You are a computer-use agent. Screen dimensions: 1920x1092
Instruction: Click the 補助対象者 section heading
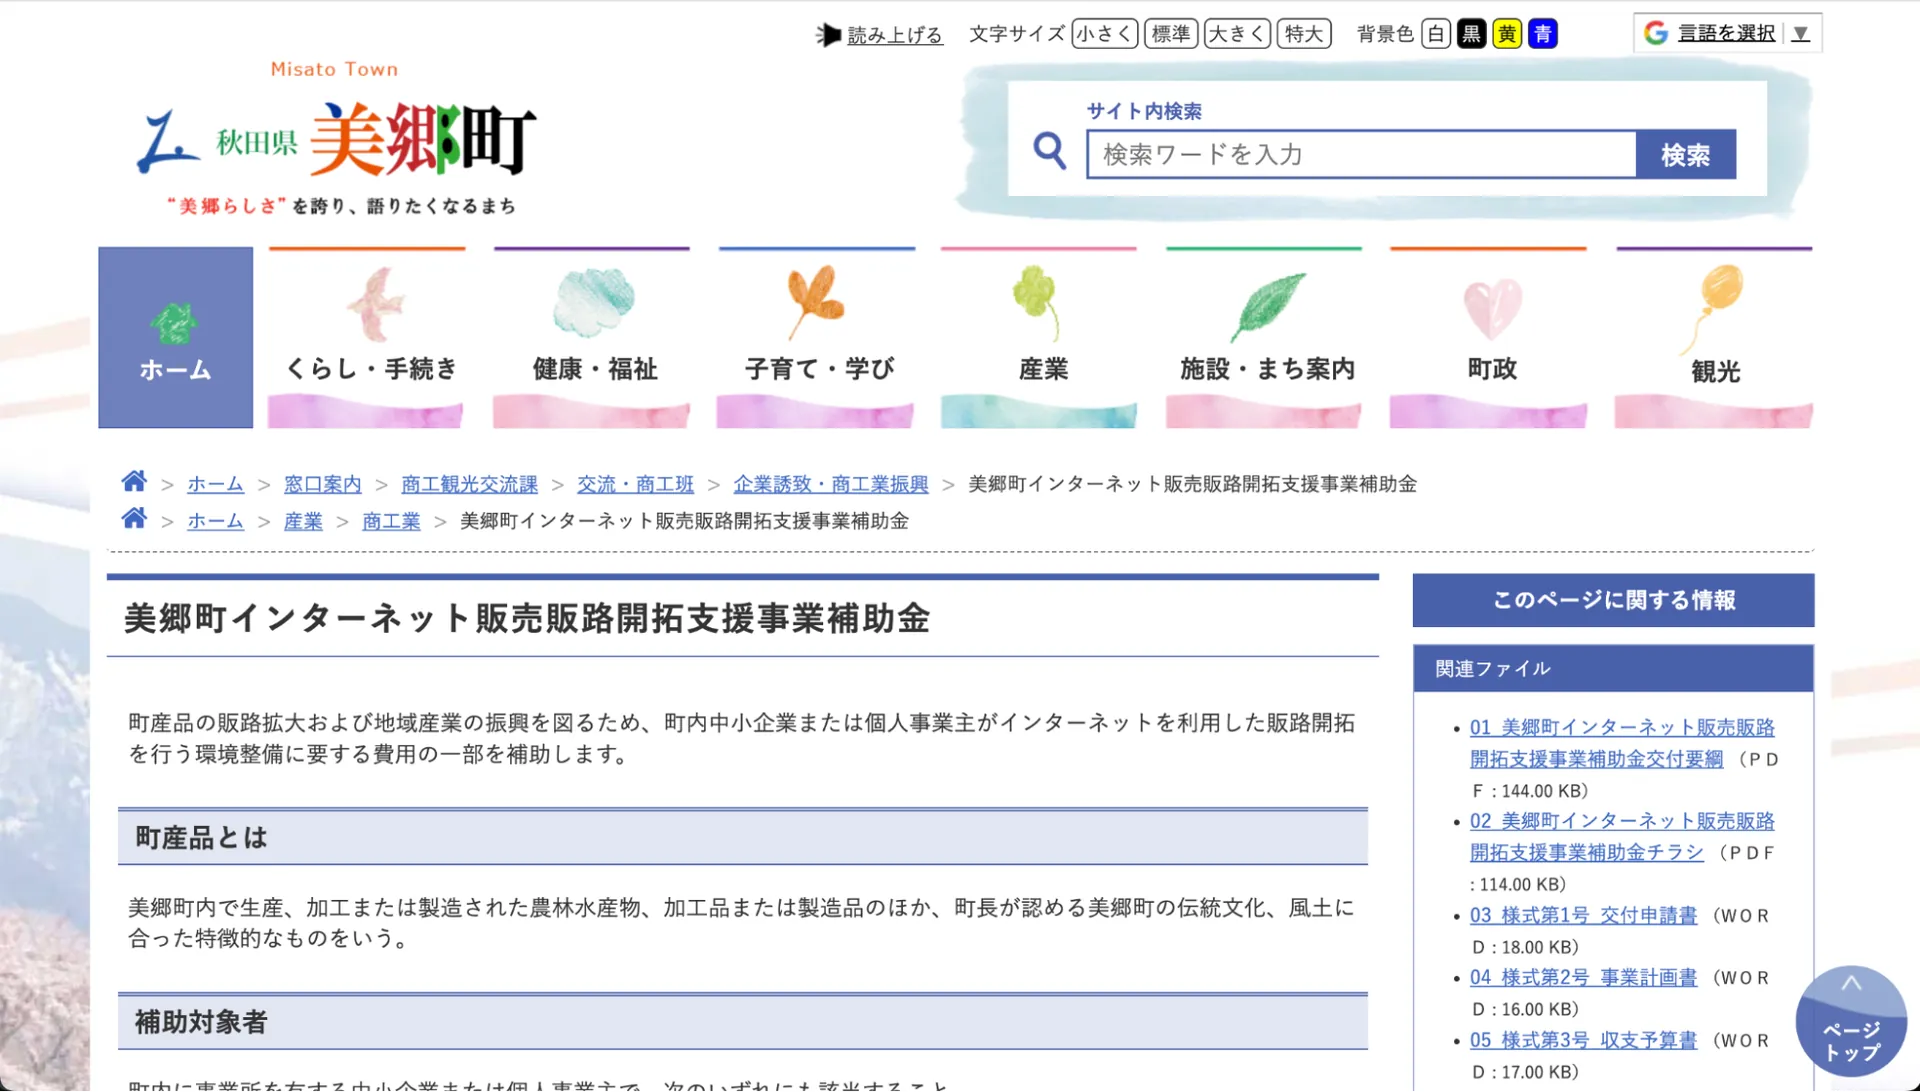pyautogui.click(x=742, y=1022)
